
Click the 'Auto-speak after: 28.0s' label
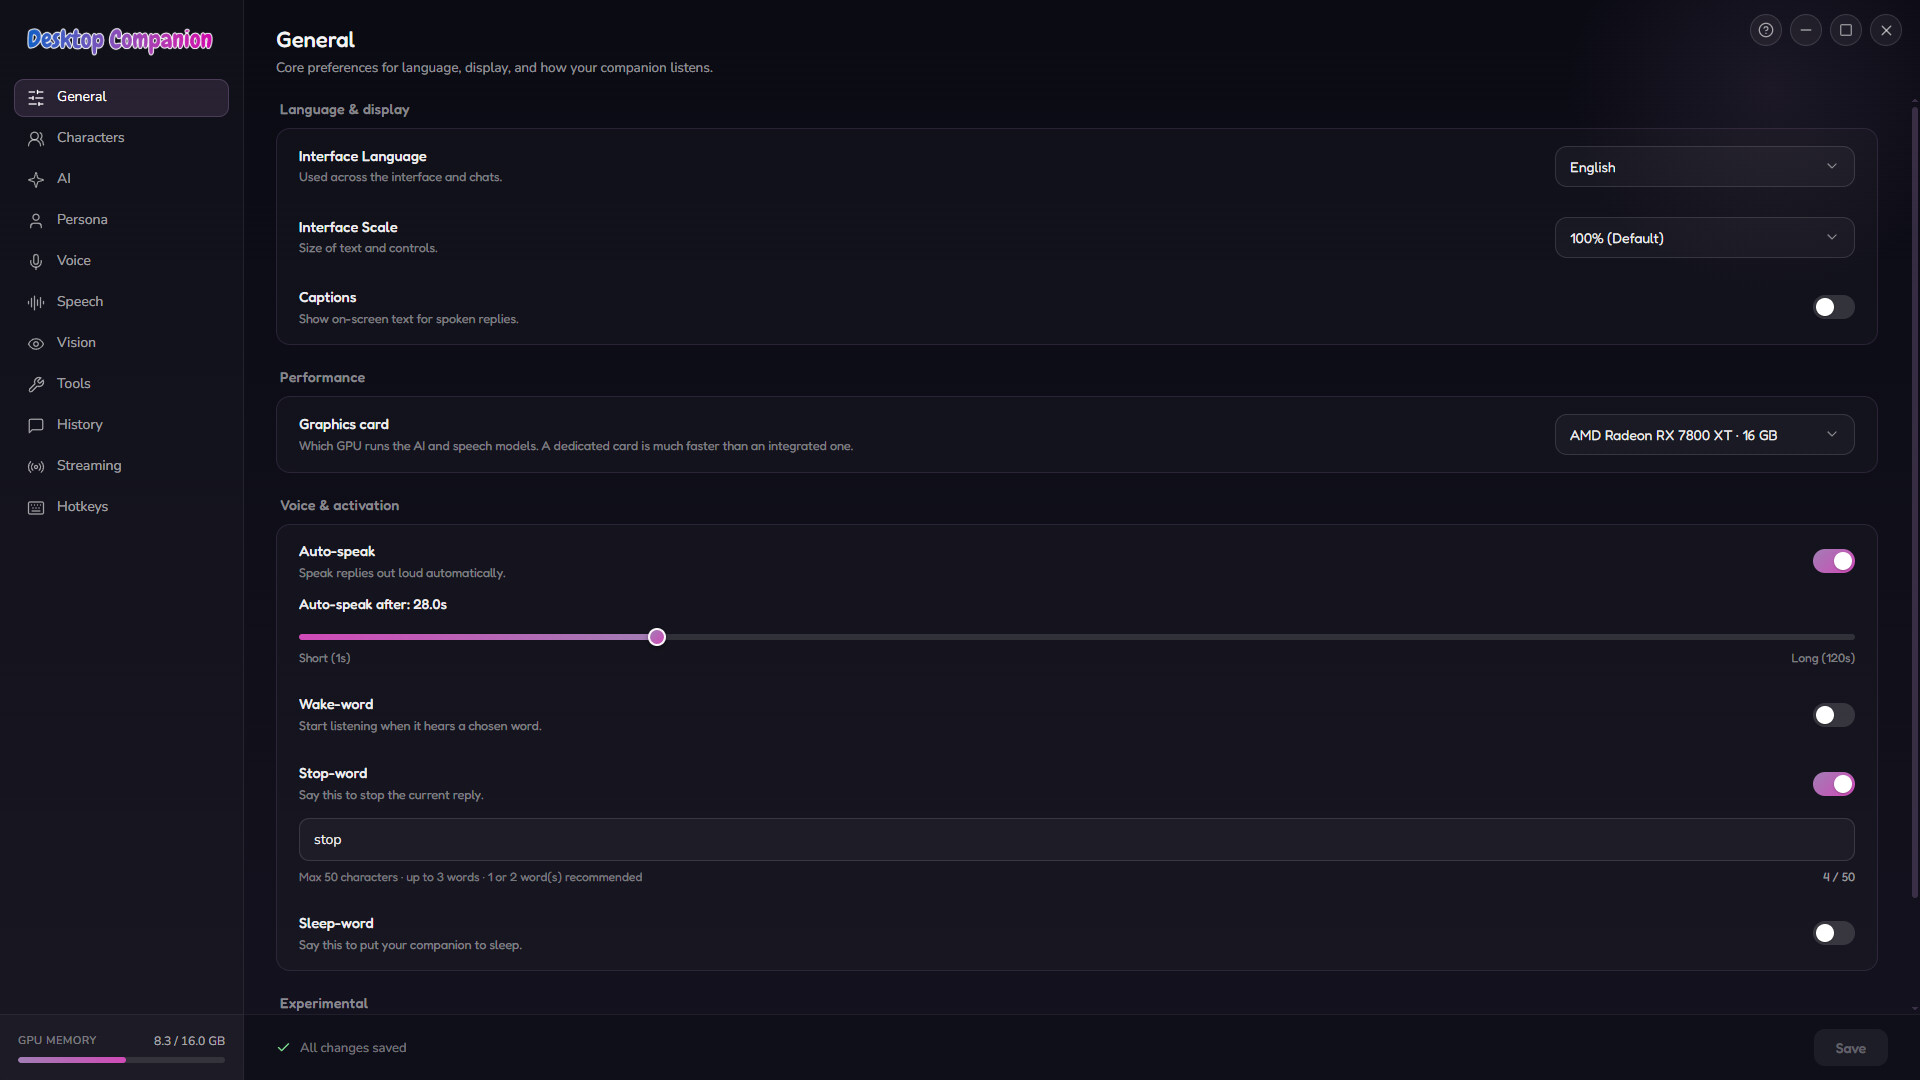coord(373,605)
